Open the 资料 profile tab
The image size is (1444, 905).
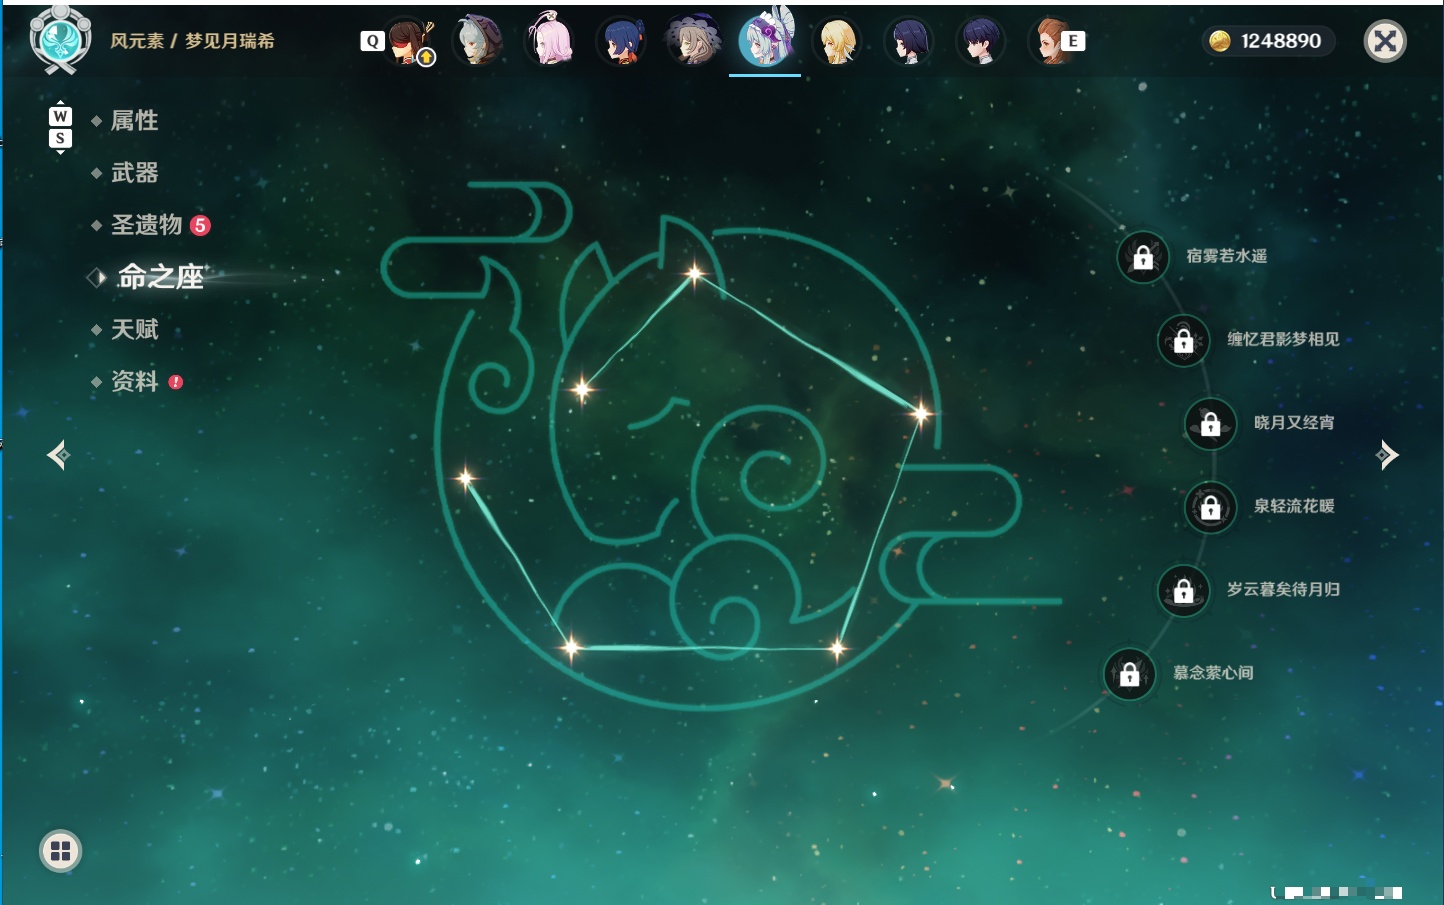click(134, 382)
